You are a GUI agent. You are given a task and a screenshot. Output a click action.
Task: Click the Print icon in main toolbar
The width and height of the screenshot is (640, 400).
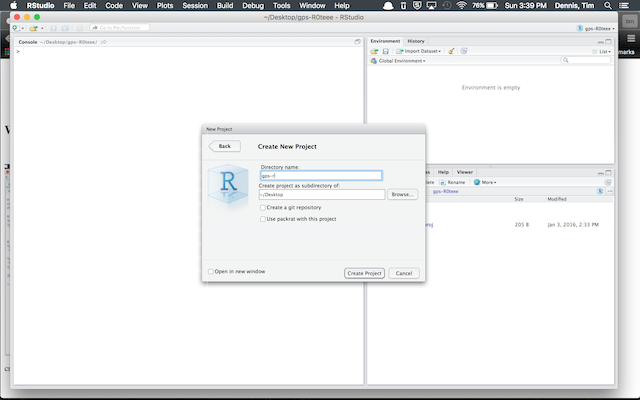tap(80, 28)
